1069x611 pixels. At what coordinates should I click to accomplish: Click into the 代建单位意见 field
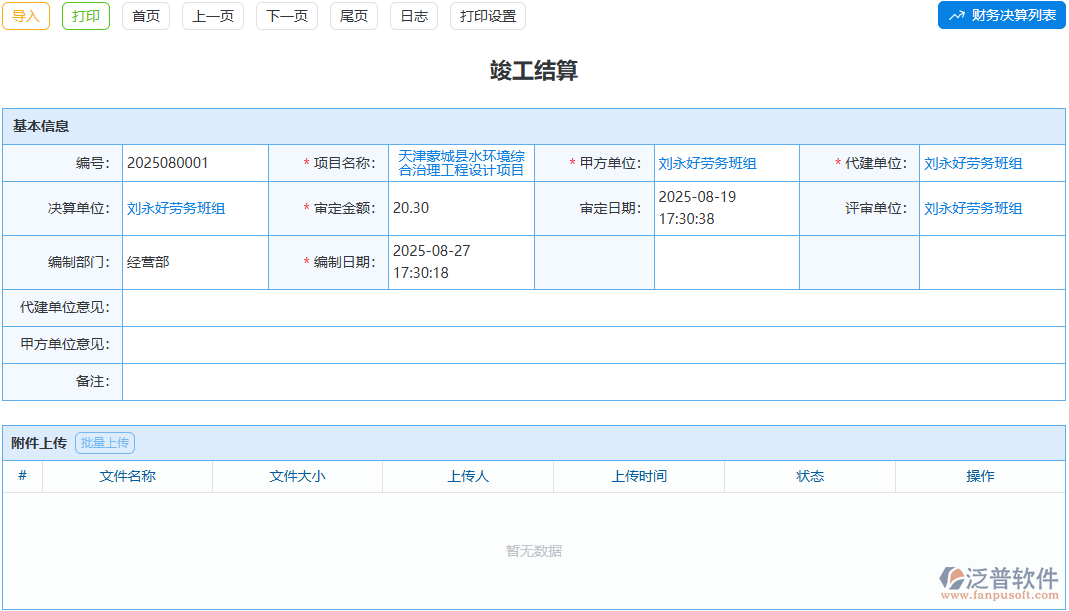tap(400, 309)
